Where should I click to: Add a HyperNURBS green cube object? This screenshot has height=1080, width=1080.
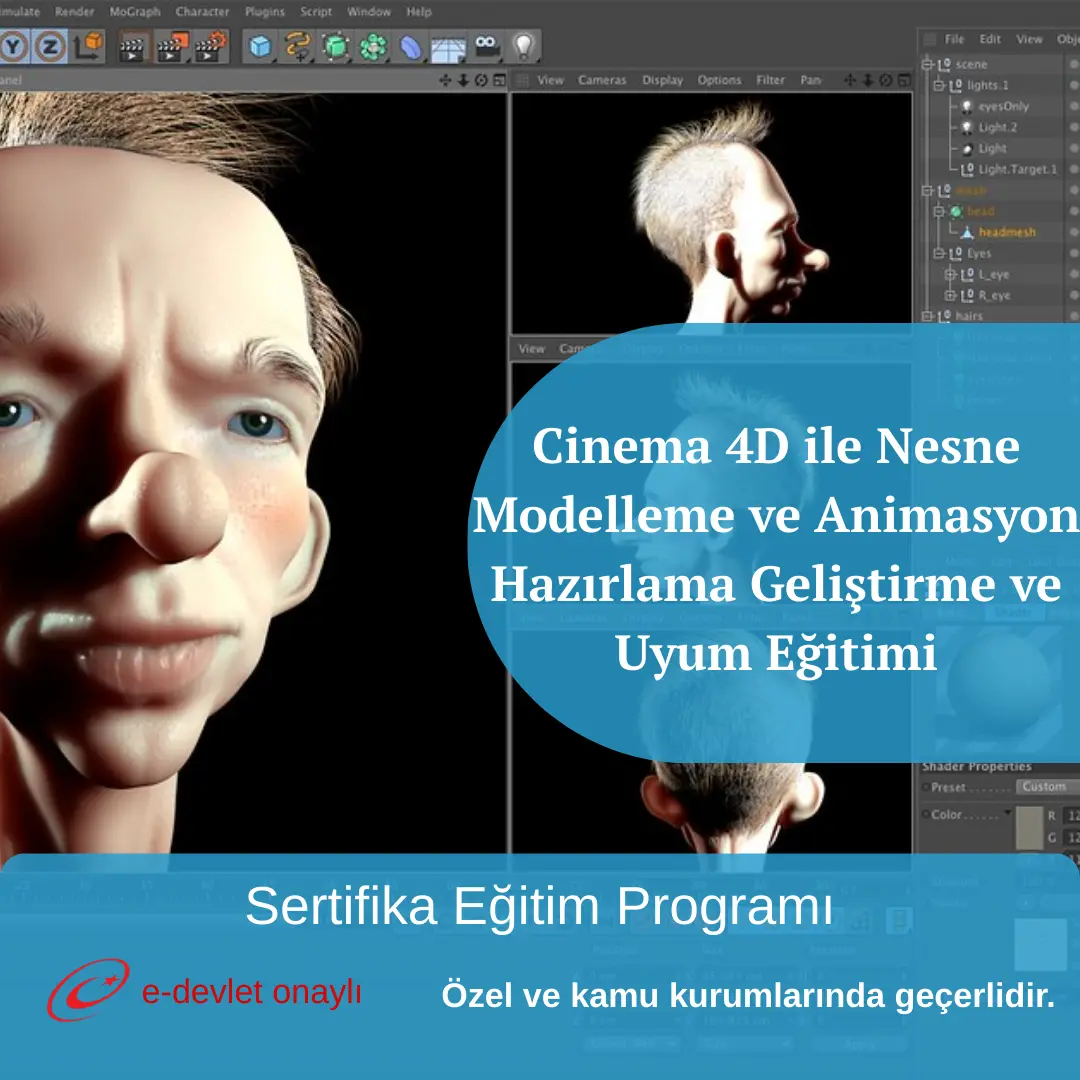pos(335,47)
